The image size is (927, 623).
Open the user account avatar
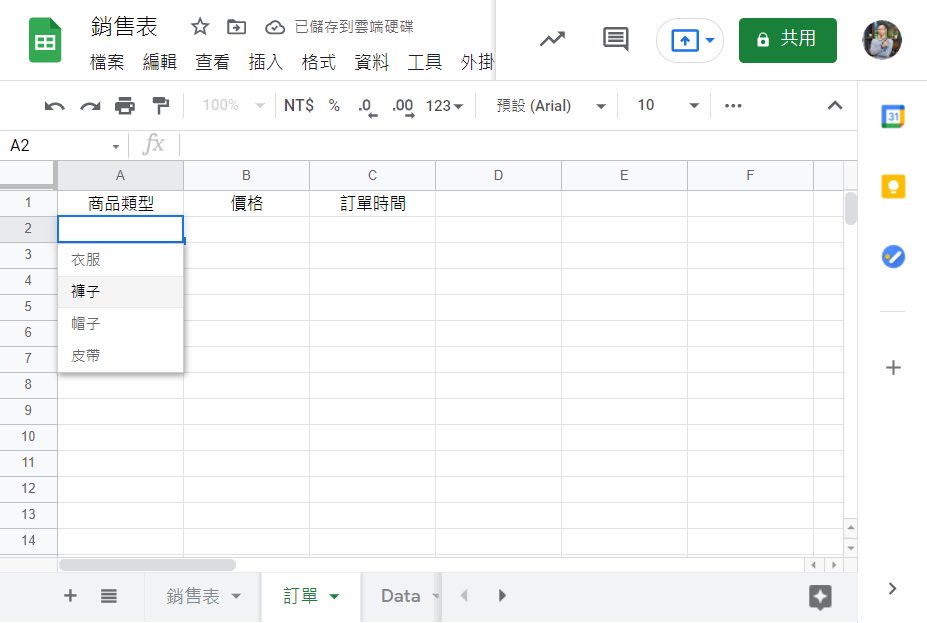pyautogui.click(x=881, y=40)
